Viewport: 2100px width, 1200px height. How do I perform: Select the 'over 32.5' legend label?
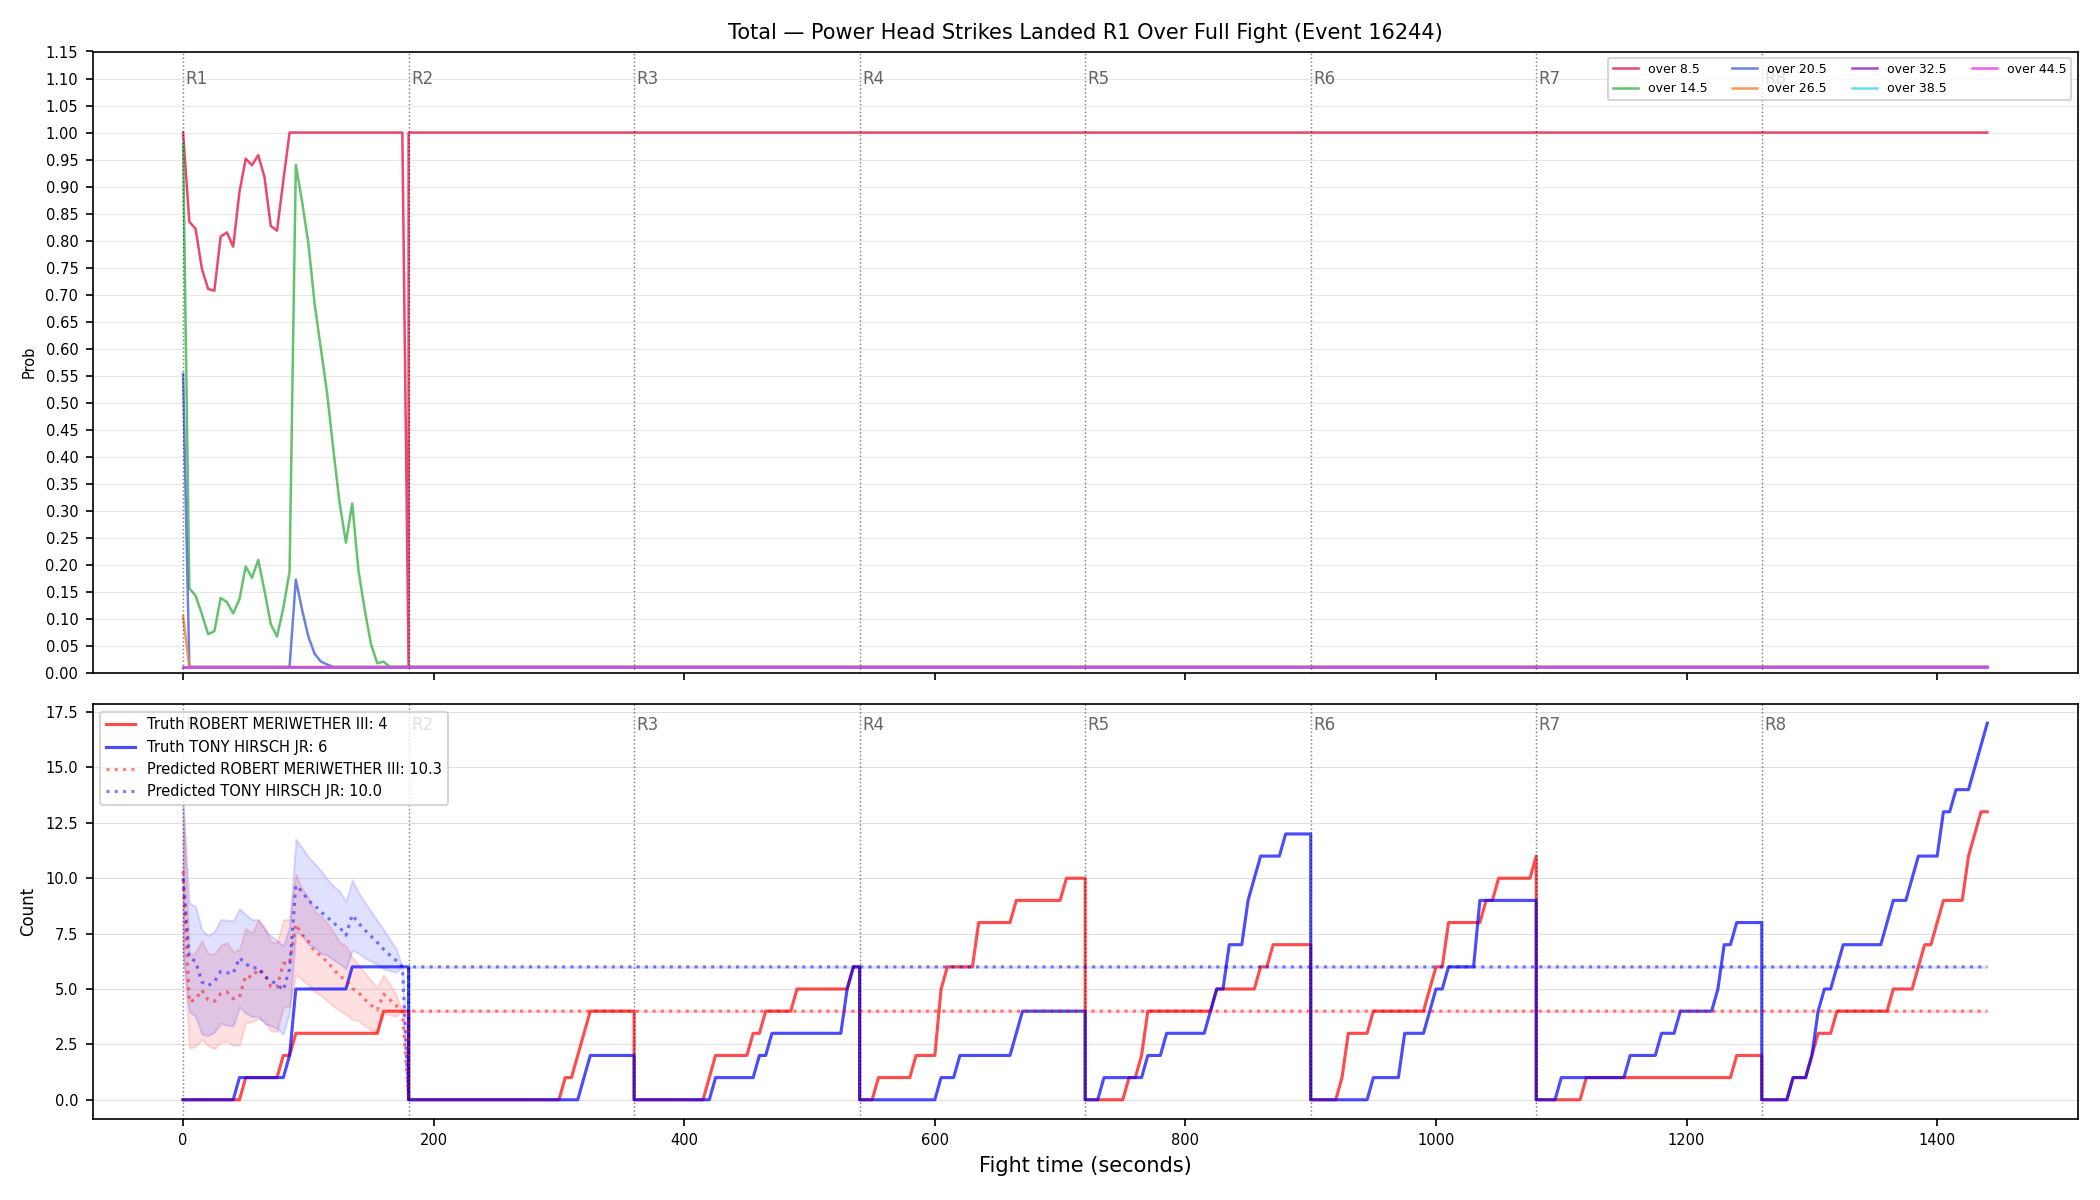click(x=1916, y=69)
